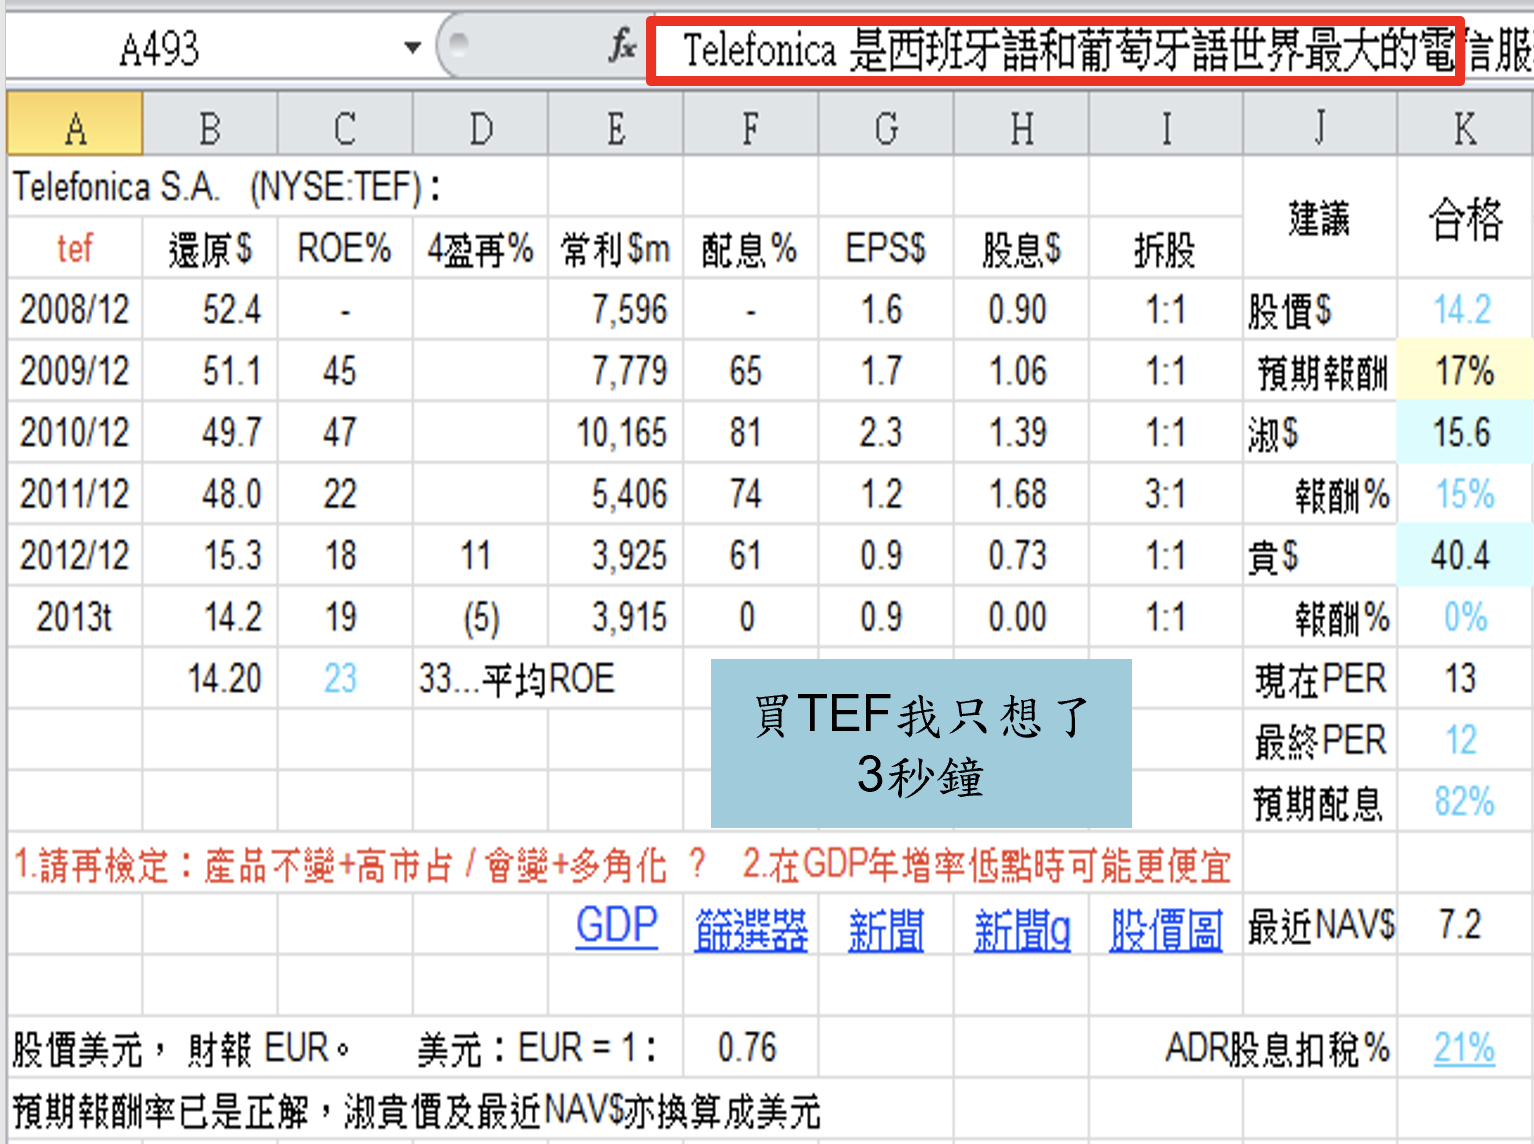Click the EPS$ heading cell

(886, 247)
